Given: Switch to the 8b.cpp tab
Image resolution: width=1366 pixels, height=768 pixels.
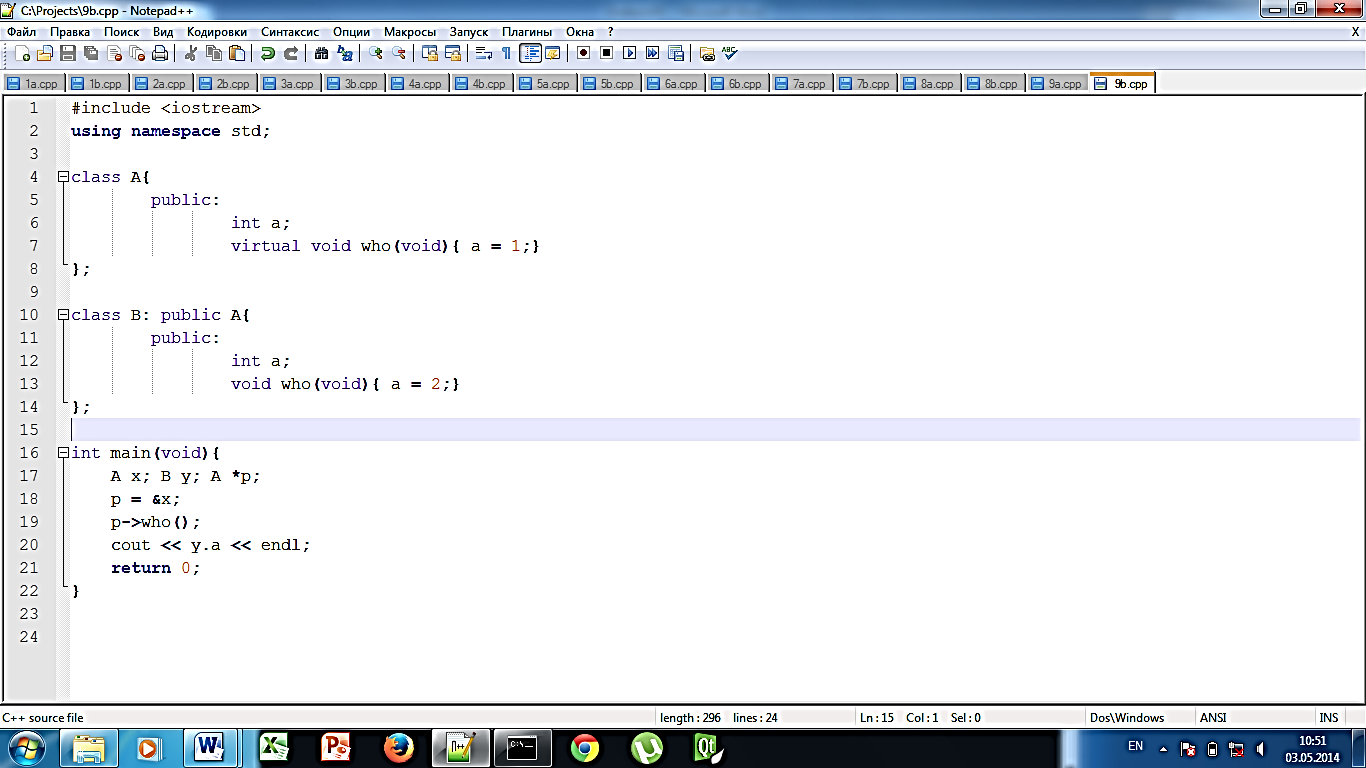Looking at the screenshot, I should 993,84.
